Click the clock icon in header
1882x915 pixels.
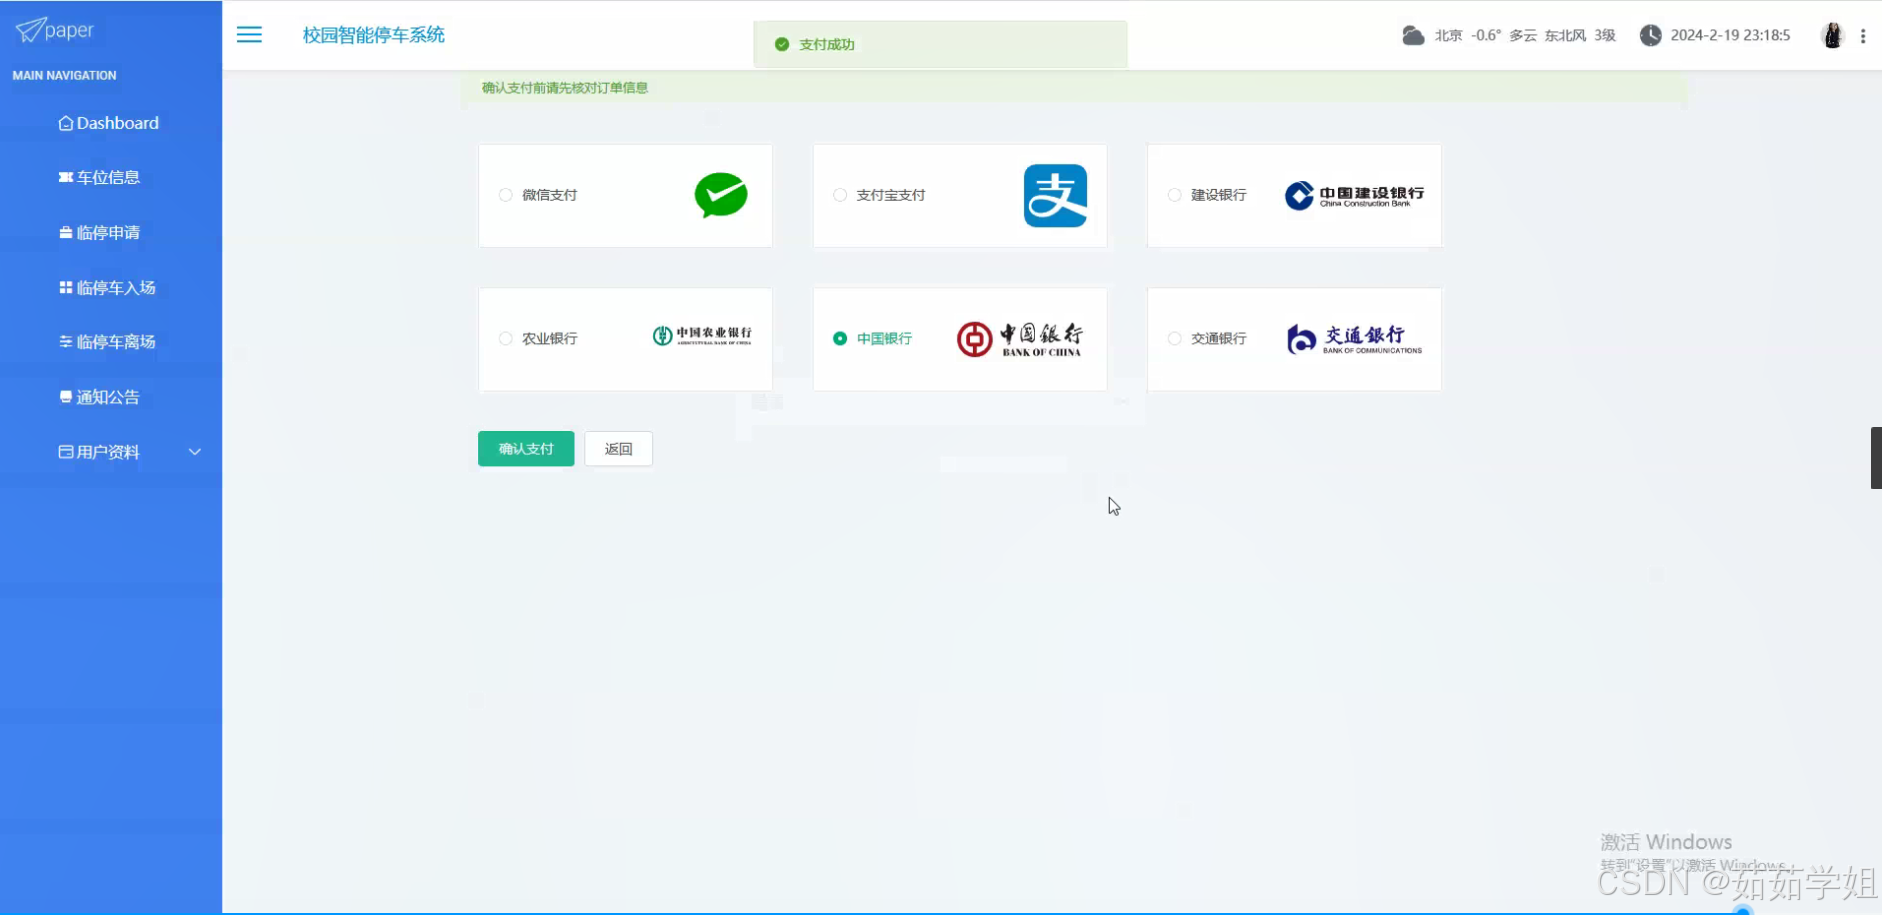1651,35
